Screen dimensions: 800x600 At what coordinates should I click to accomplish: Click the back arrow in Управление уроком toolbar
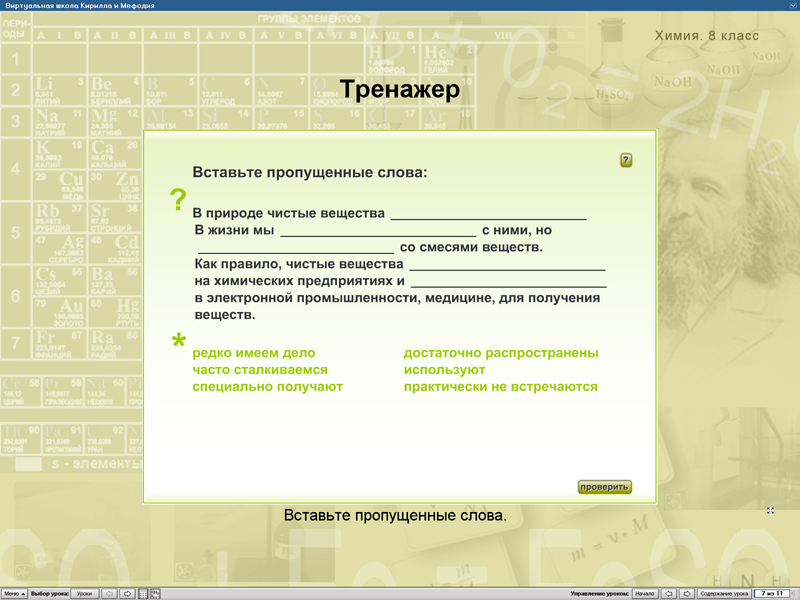click(668, 592)
